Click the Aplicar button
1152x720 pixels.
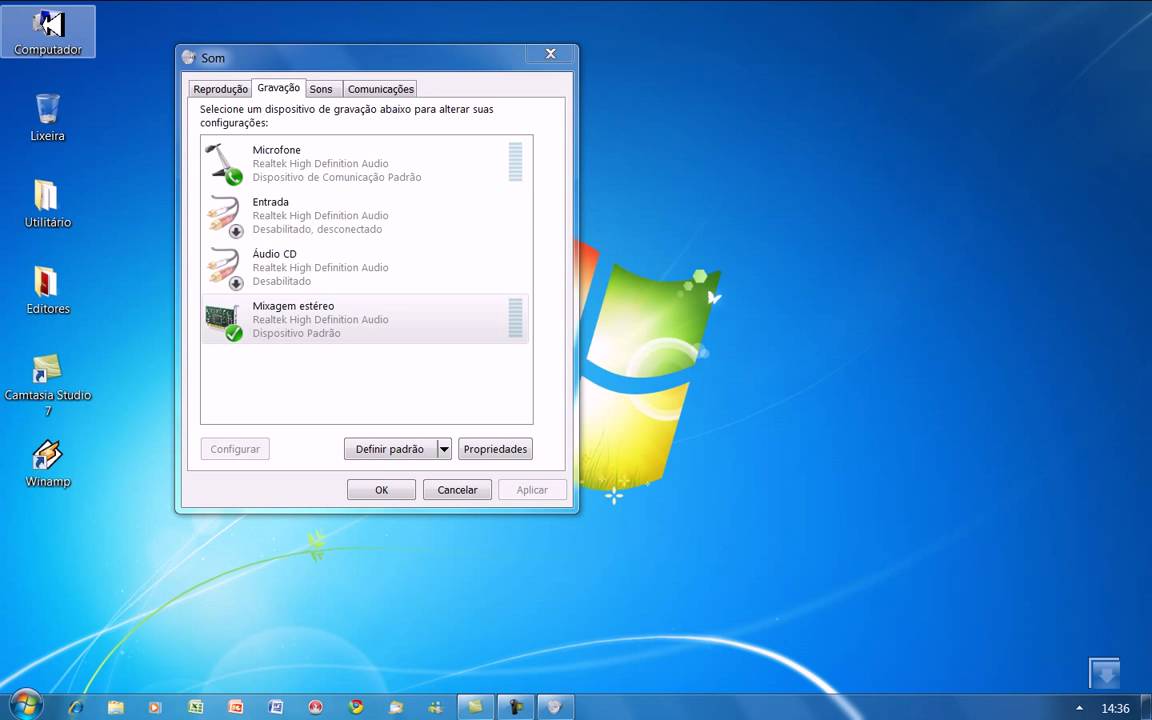point(533,489)
